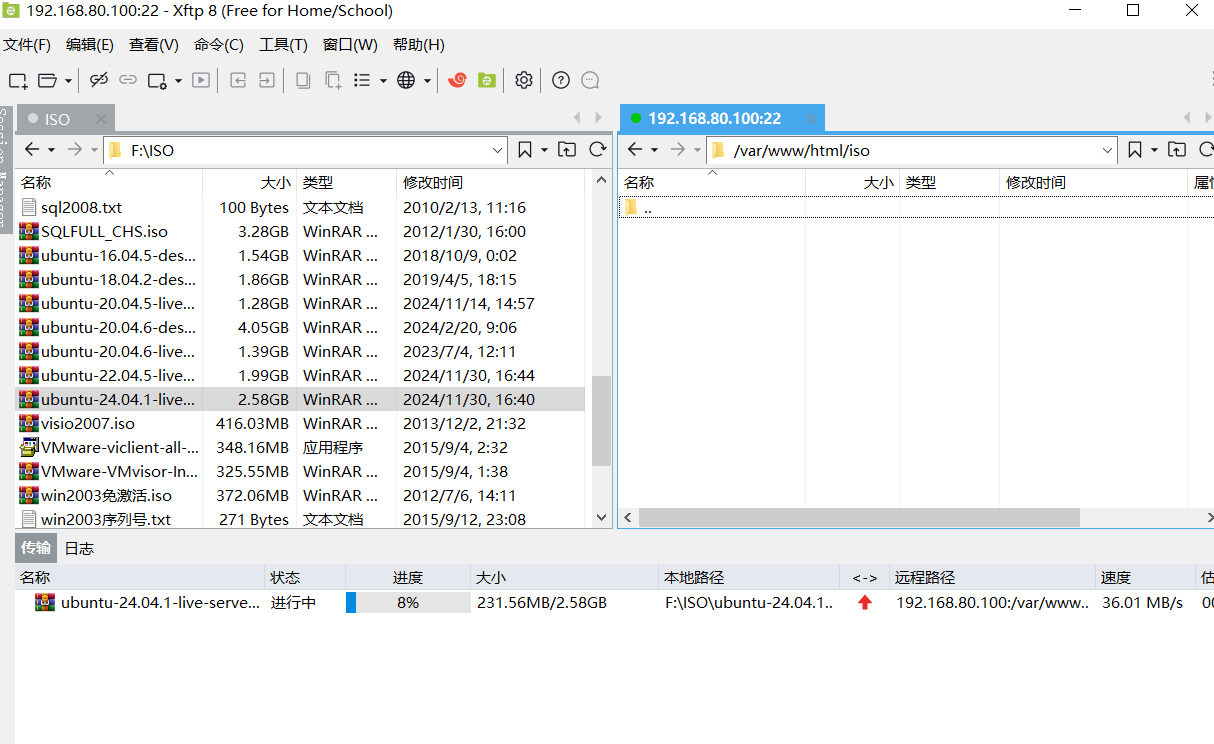Switch to the 日志 log tab
The width and height of the screenshot is (1214, 744).
[x=79, y=548]
